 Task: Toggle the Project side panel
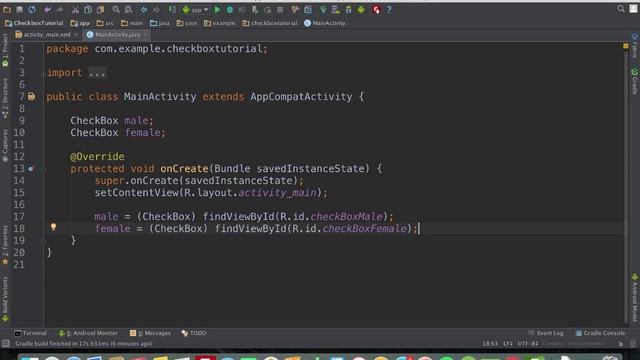click(5, 50)
